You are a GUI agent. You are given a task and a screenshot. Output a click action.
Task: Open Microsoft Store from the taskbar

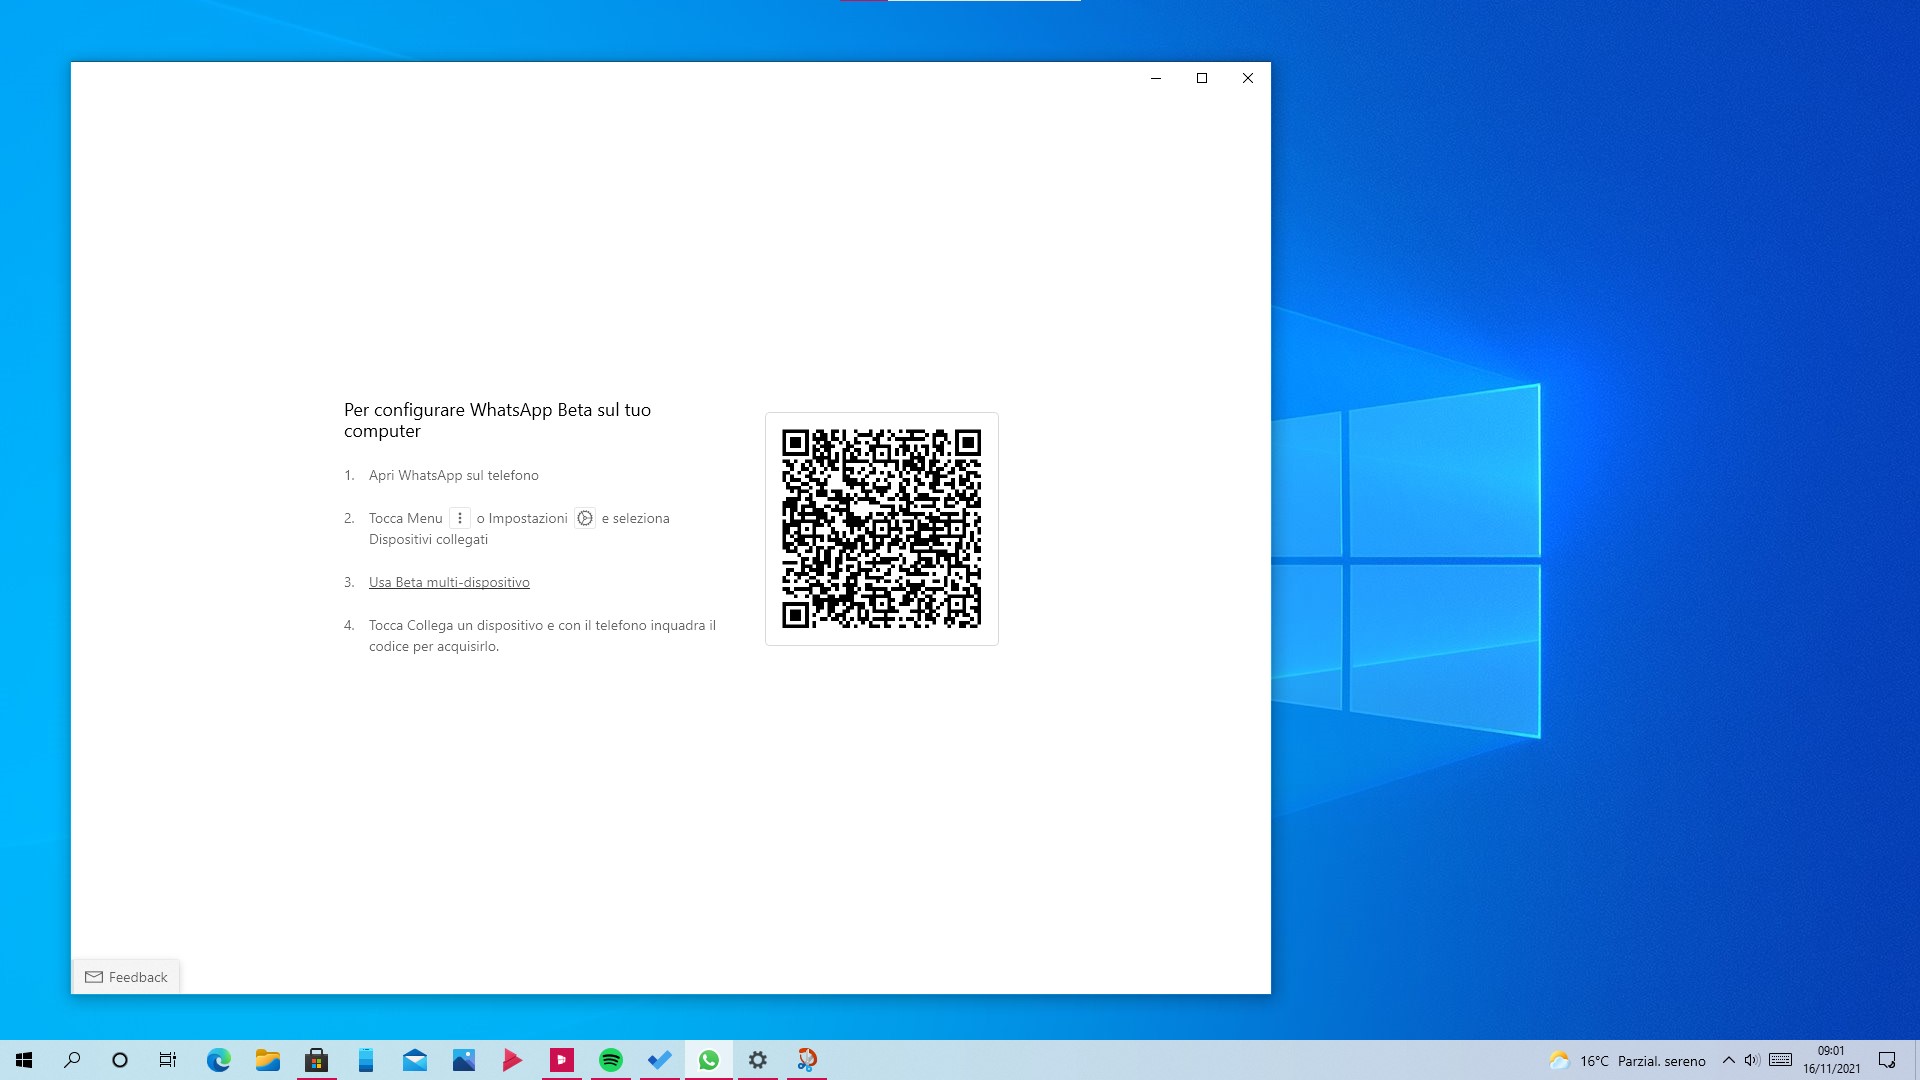tap(316, 1060)
